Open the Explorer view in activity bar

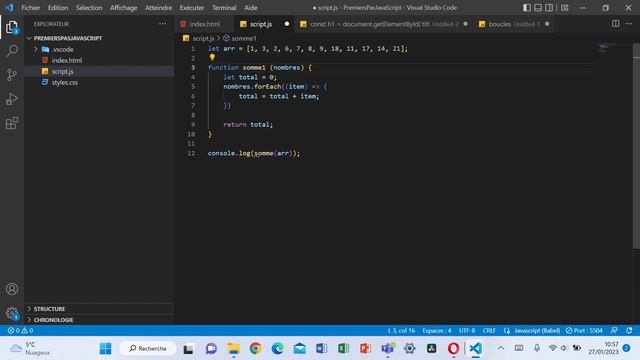coord(12,27)
